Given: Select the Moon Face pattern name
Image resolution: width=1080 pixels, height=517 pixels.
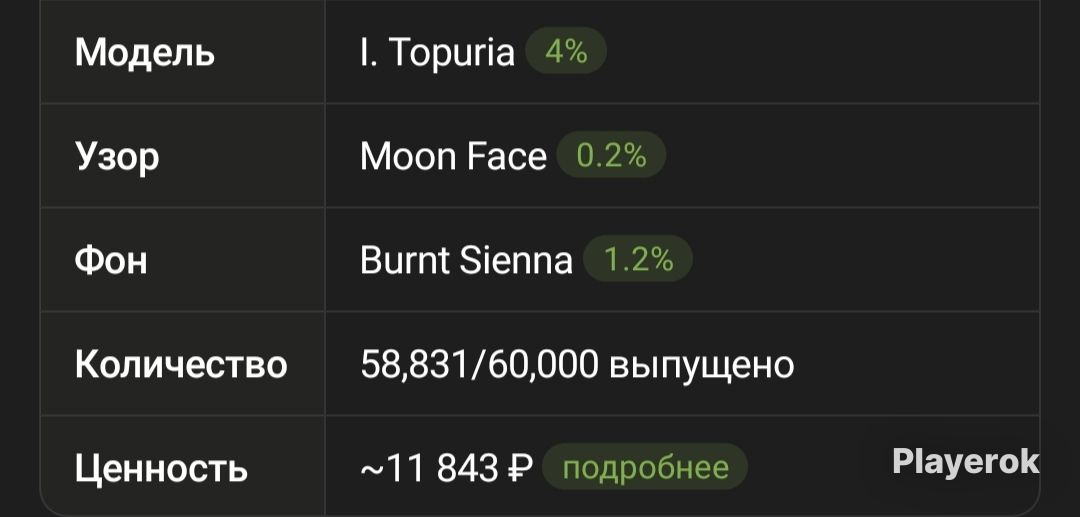Looking at the screenshot, I should coord(453,156).
